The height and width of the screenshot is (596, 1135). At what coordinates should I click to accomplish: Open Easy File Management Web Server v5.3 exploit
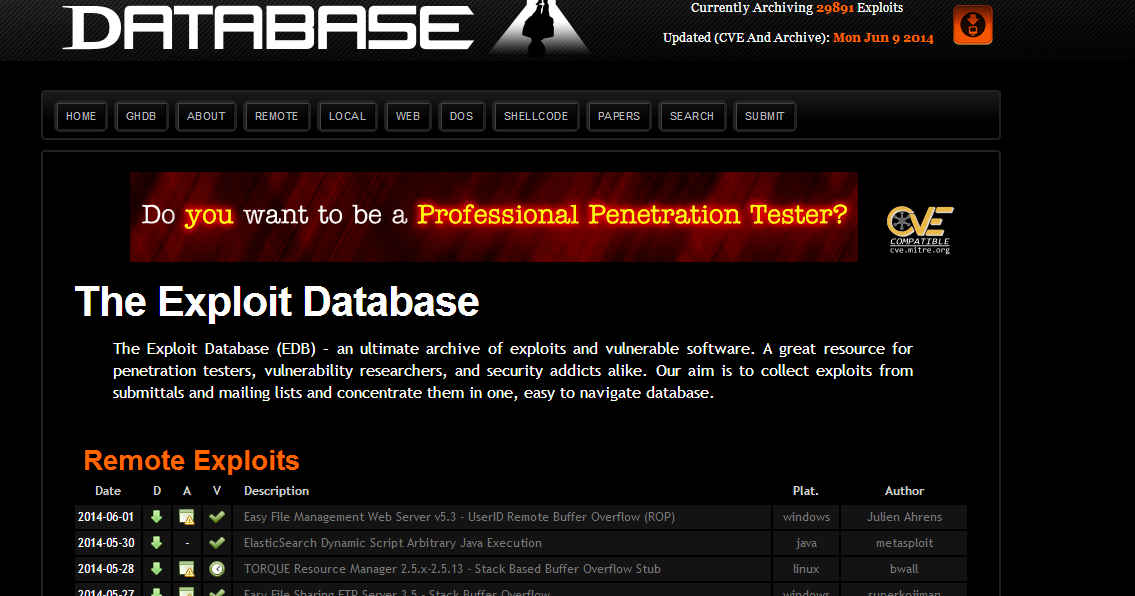point(459,517)
